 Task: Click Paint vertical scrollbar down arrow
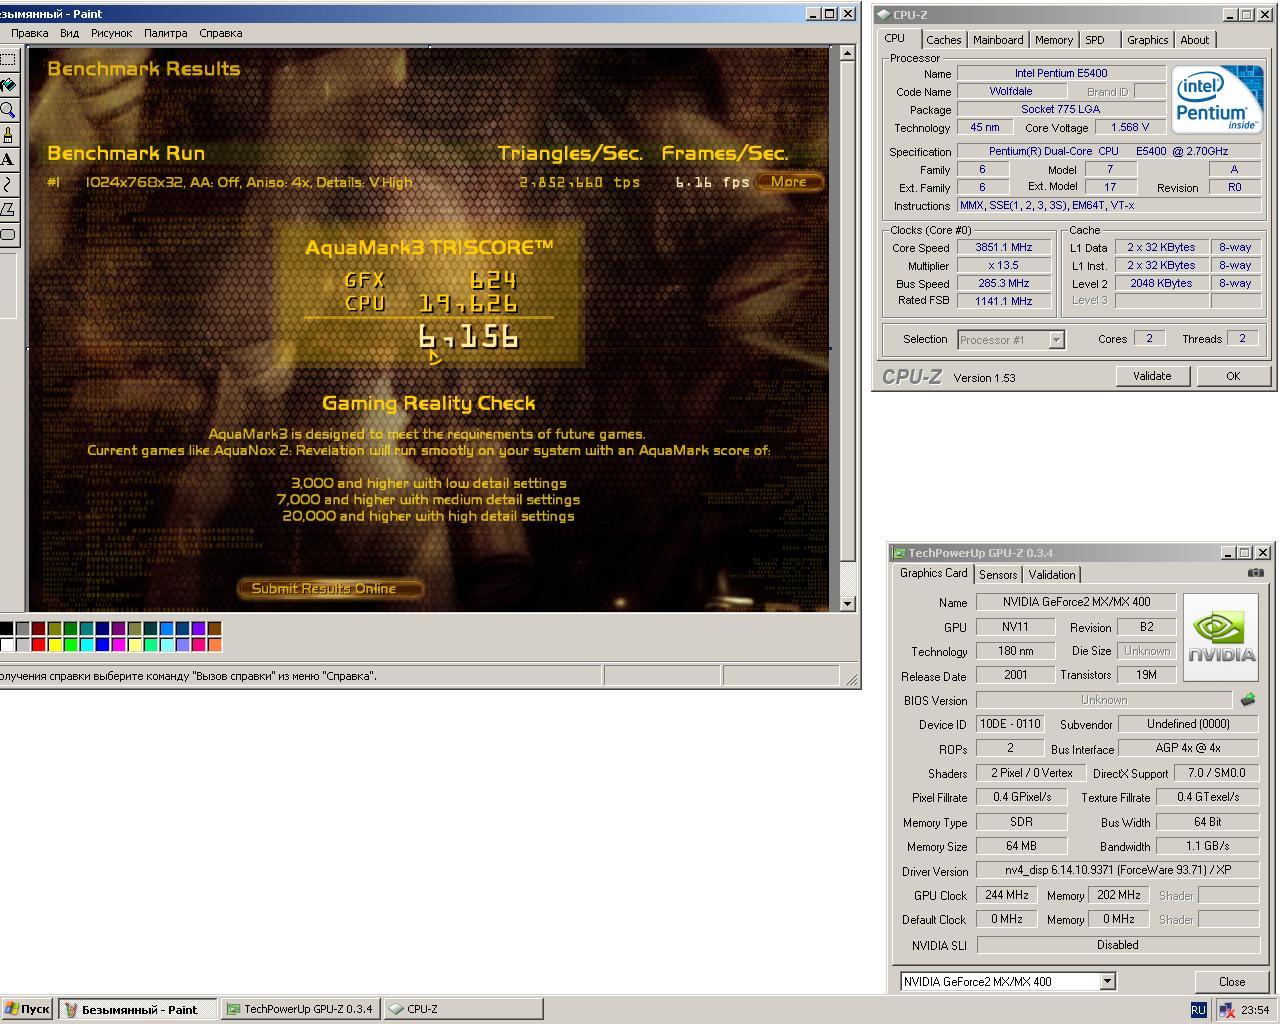[847, 603]
